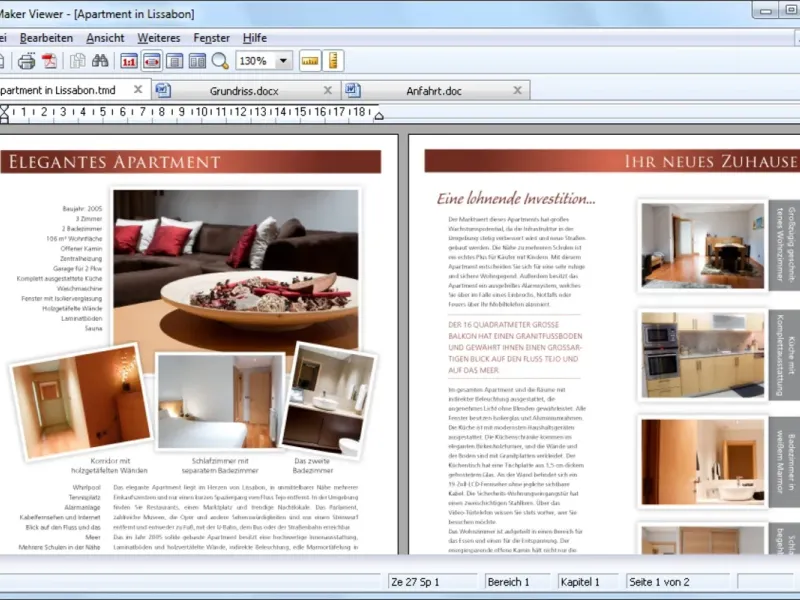This screenshot has width=800, height=600.
Task: Click the 'Baujahr: 2005' line
Action: 82,209
